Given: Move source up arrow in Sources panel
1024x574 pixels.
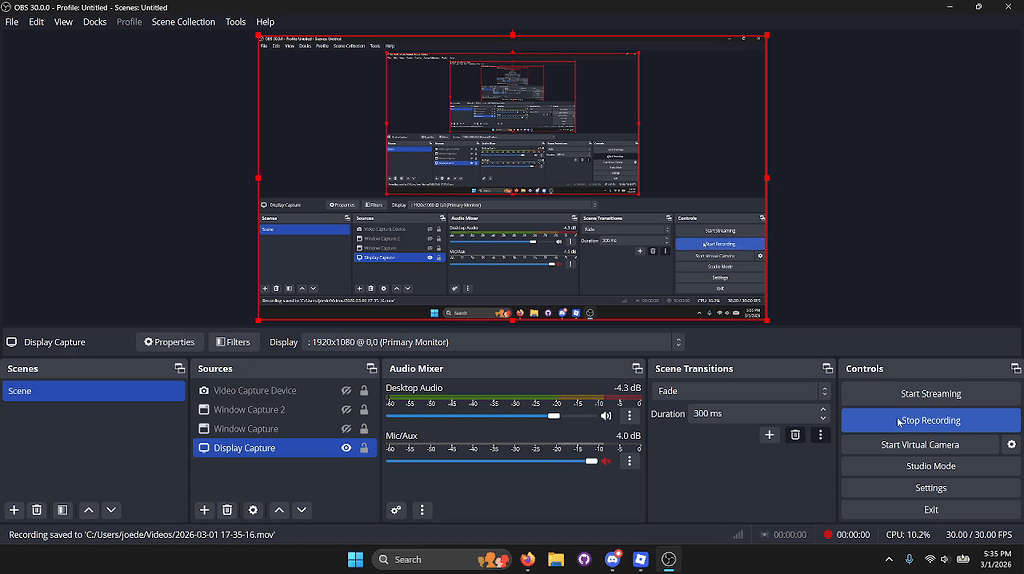Looking at the screenshot, I should [x=280, y=510].
